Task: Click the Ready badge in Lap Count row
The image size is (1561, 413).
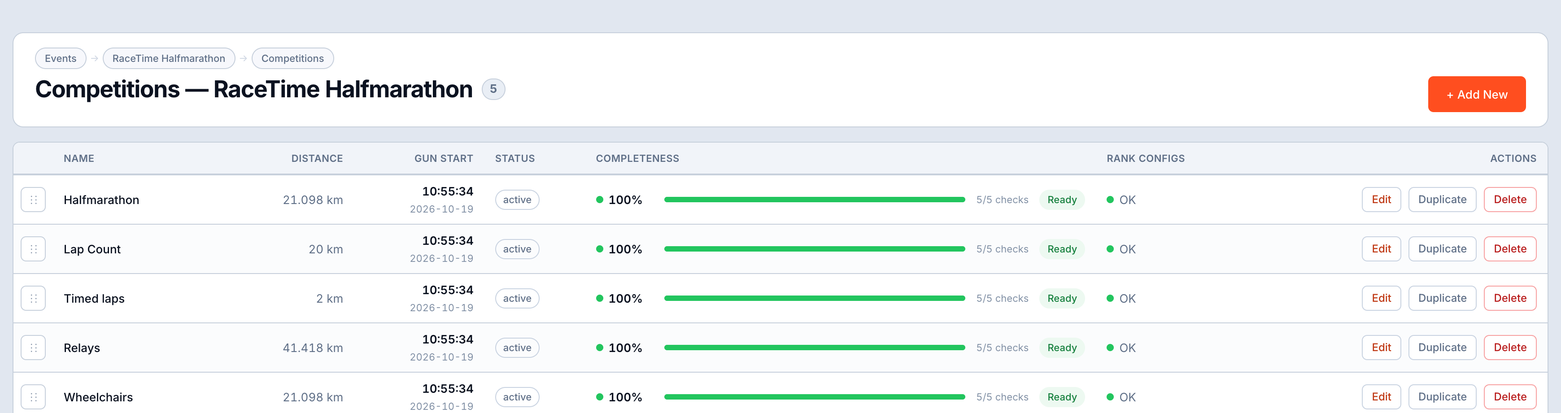Action: point(1062,249)
